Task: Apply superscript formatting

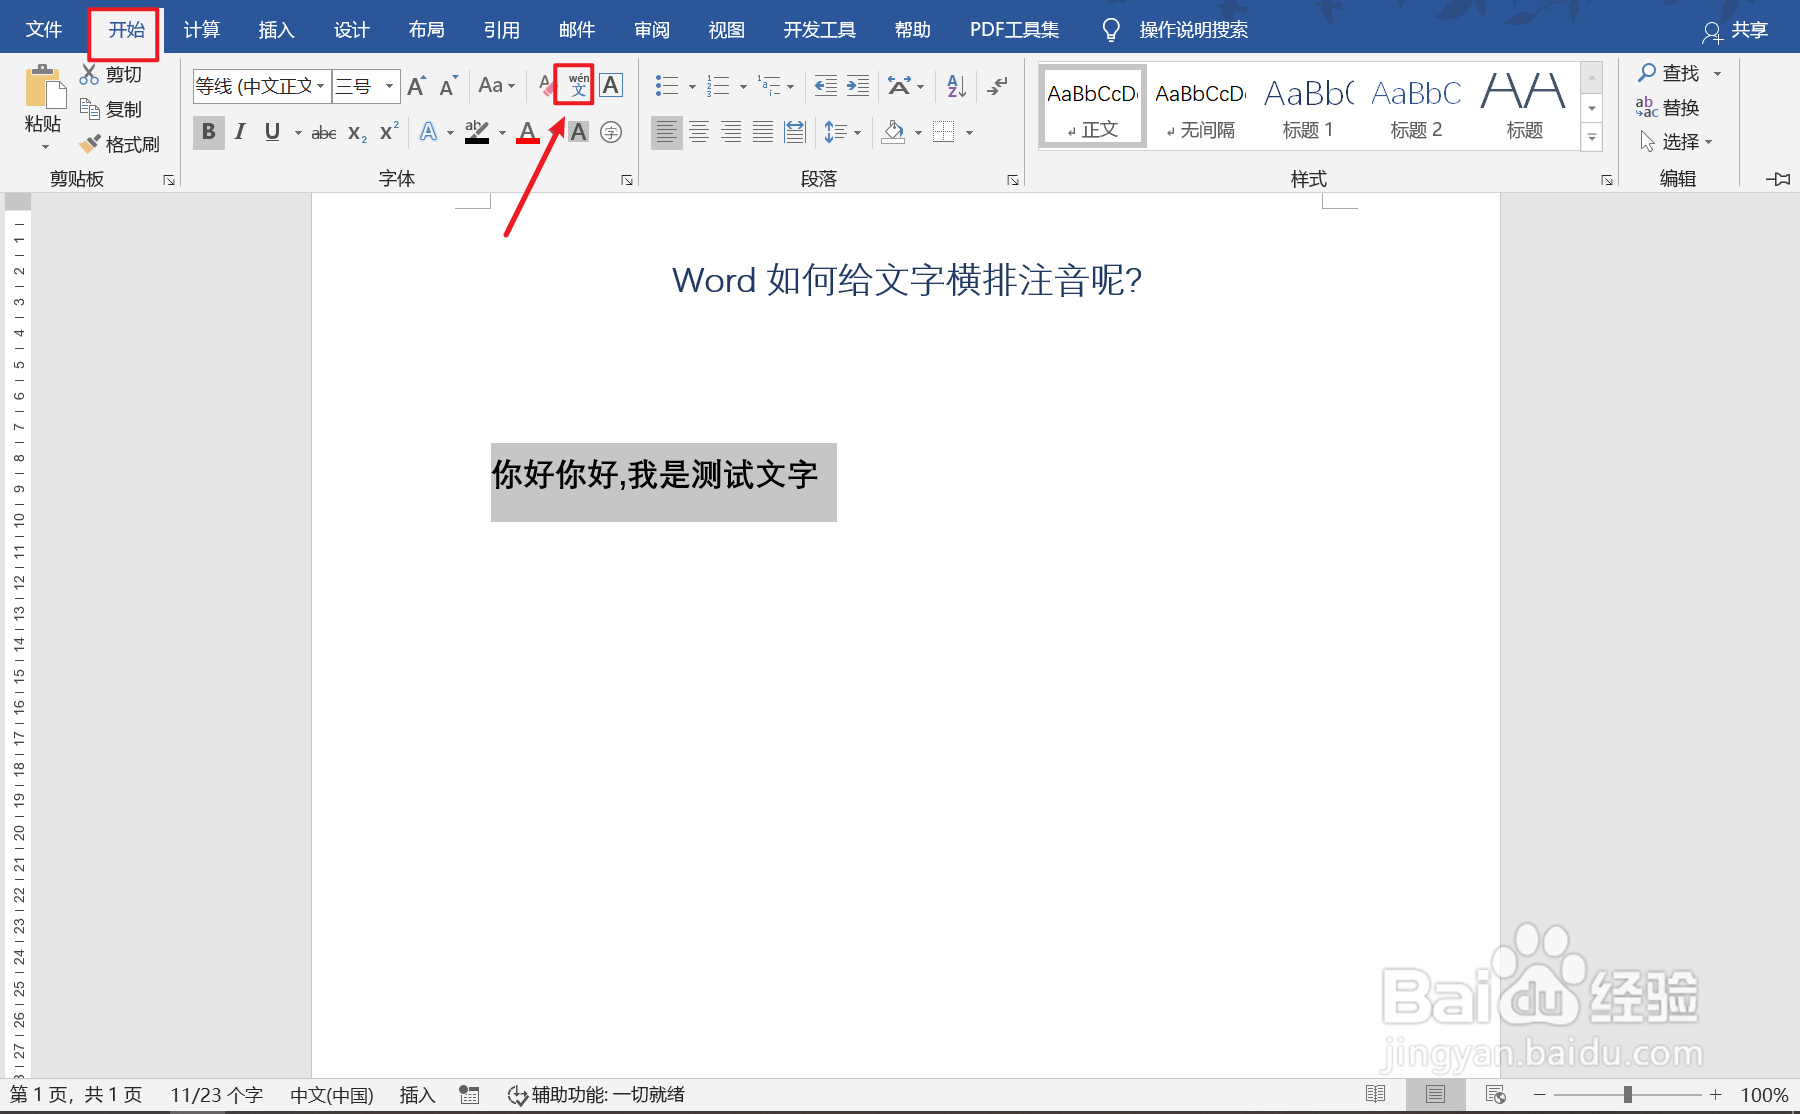Action: click(389, 132)
